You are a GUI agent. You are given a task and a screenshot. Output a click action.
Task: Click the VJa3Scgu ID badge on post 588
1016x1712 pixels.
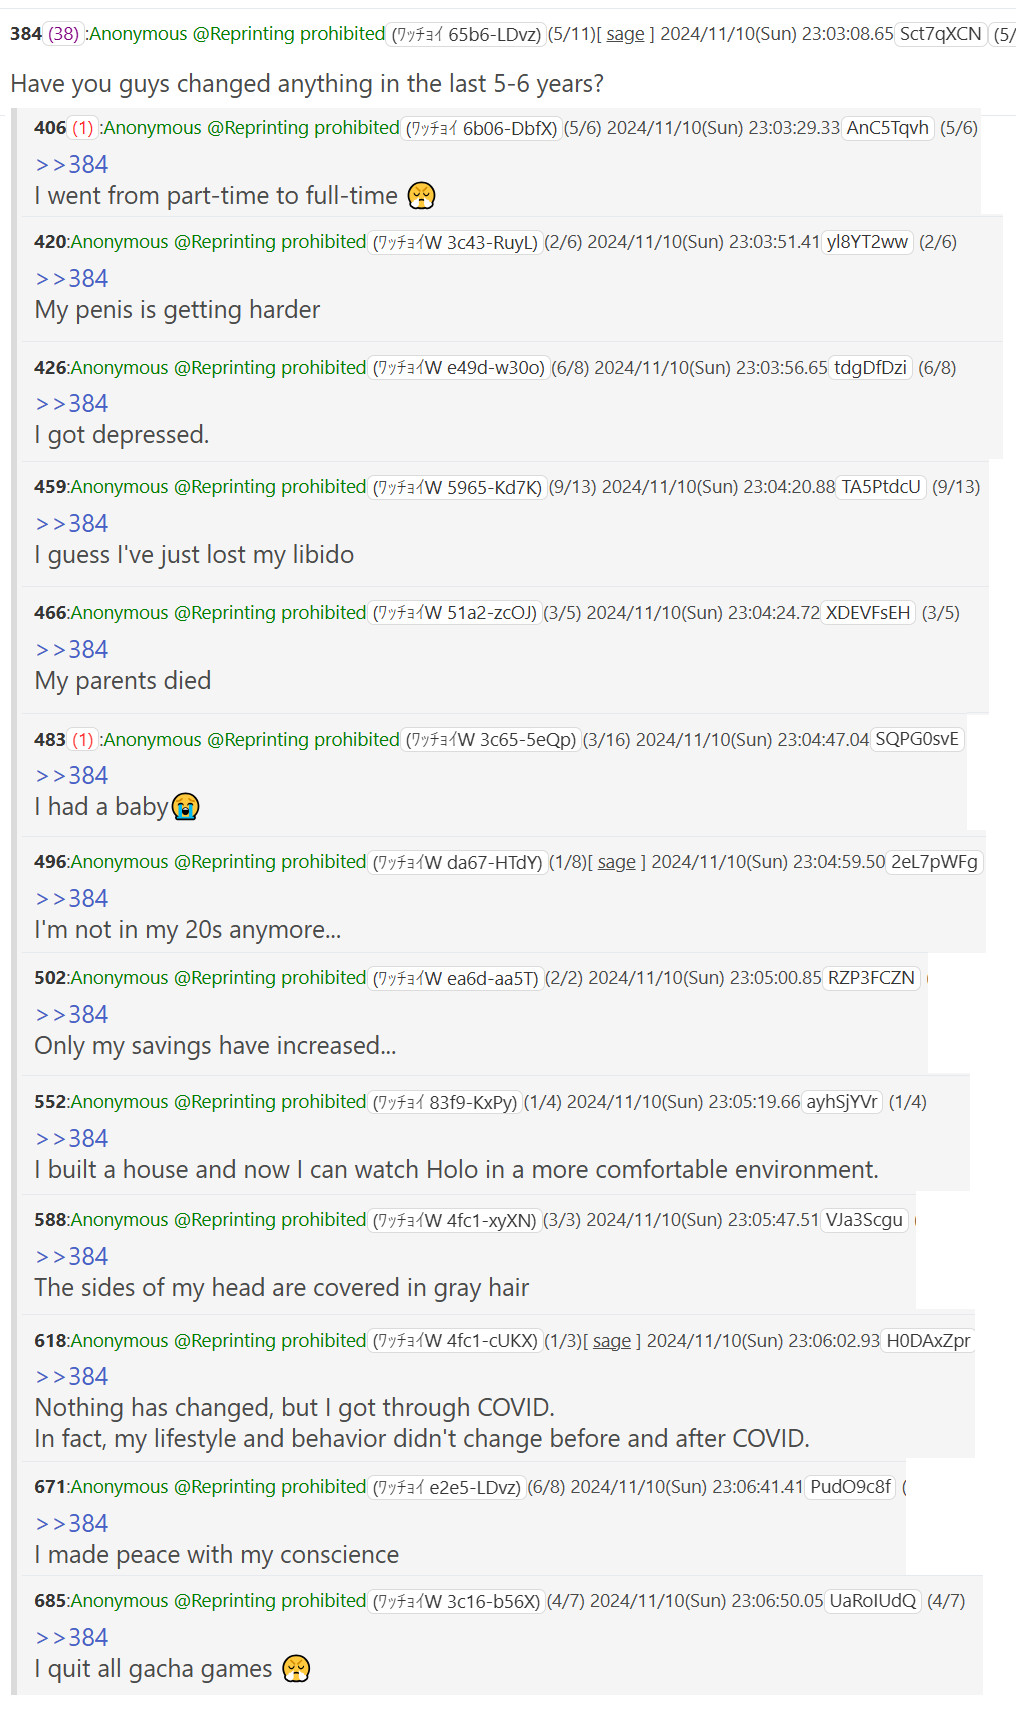point(864,1220)
